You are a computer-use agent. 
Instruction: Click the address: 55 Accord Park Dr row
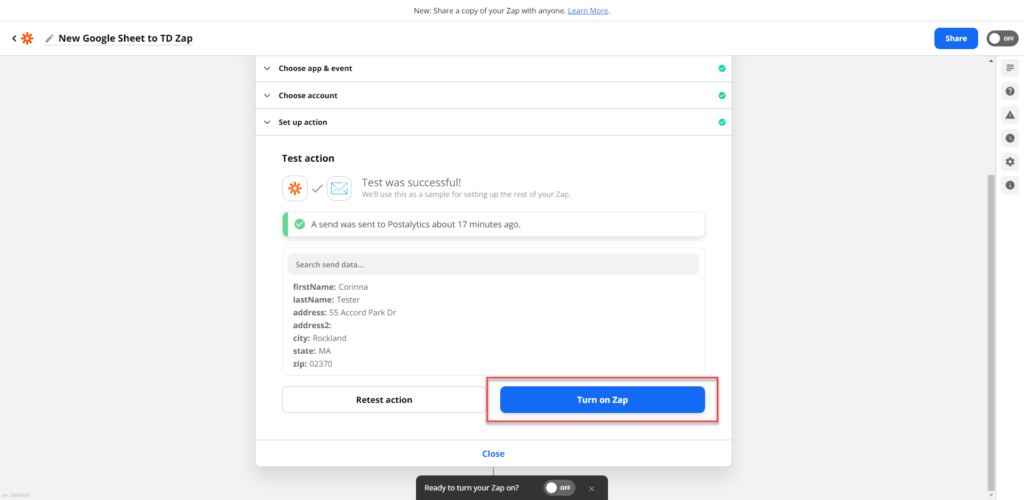point(344,313)
